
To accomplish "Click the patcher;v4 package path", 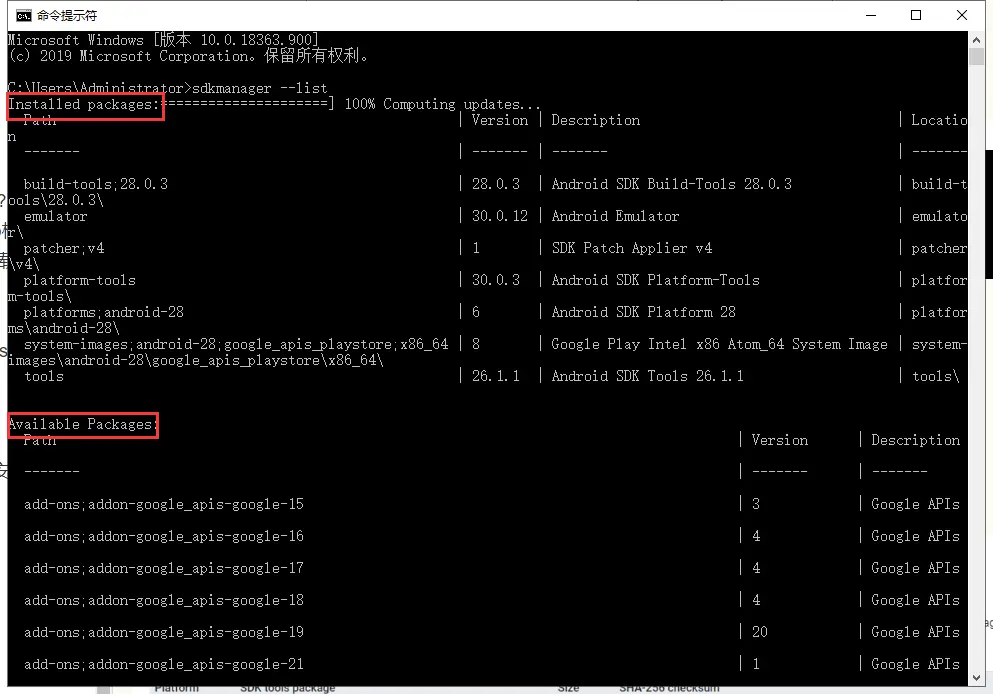I will [x=64, y=248].
